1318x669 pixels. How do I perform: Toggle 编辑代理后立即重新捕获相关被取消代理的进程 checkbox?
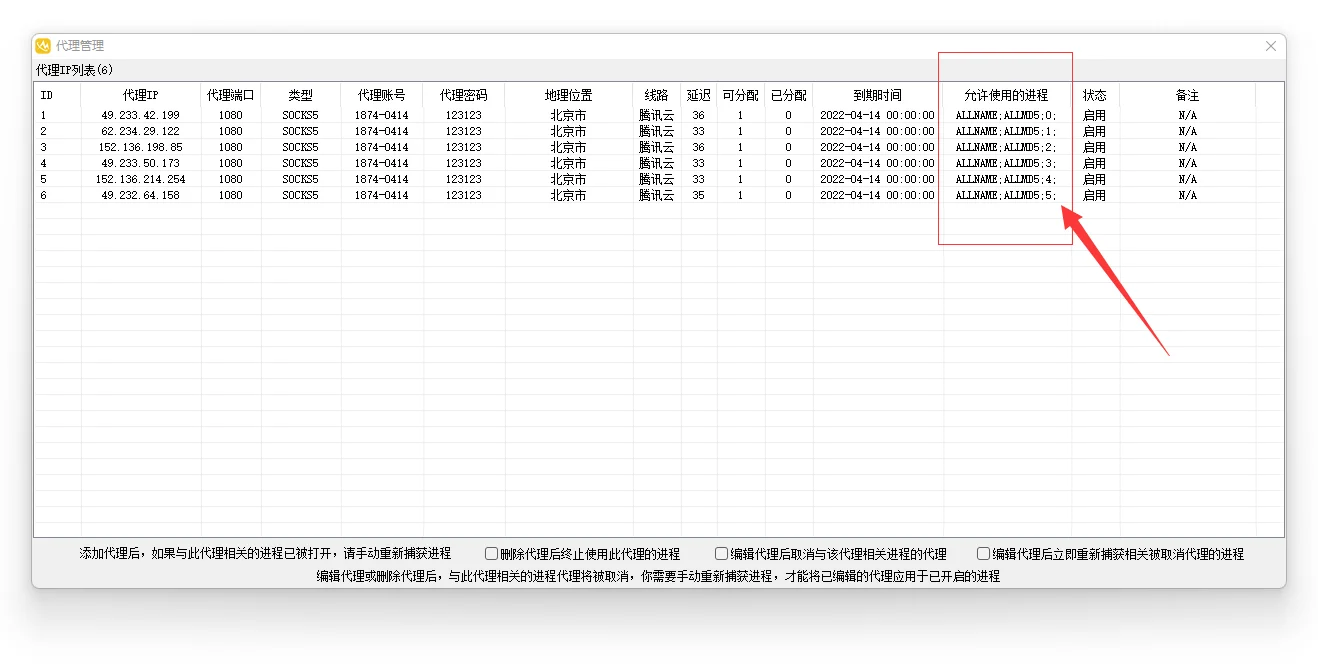coord(982,552)
